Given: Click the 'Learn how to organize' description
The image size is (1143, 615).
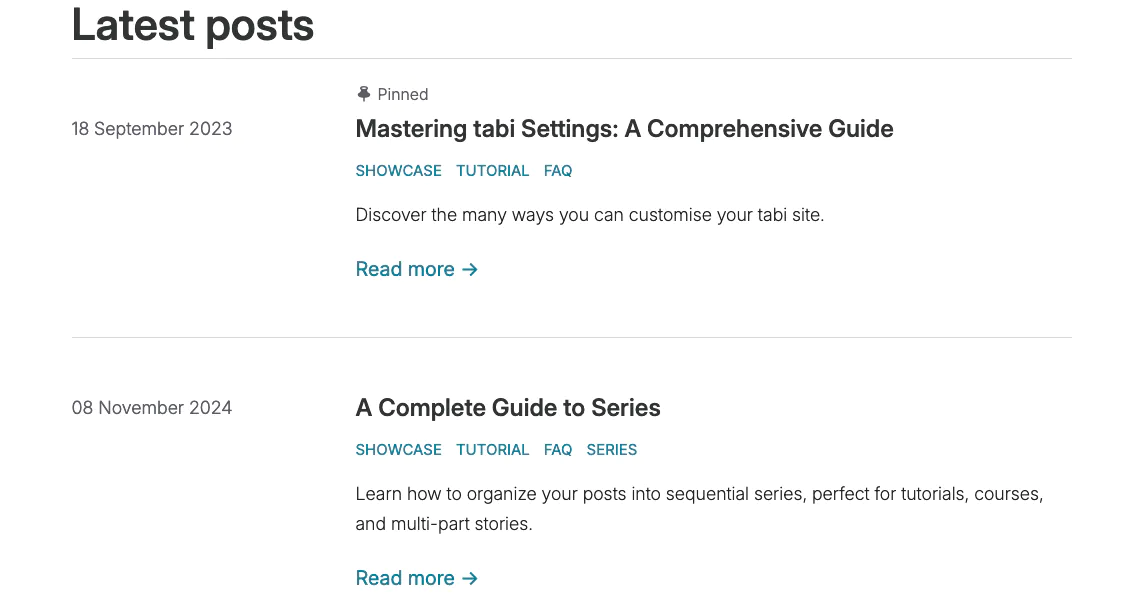Looking at the screenshot, I should (x=699, y=495).
